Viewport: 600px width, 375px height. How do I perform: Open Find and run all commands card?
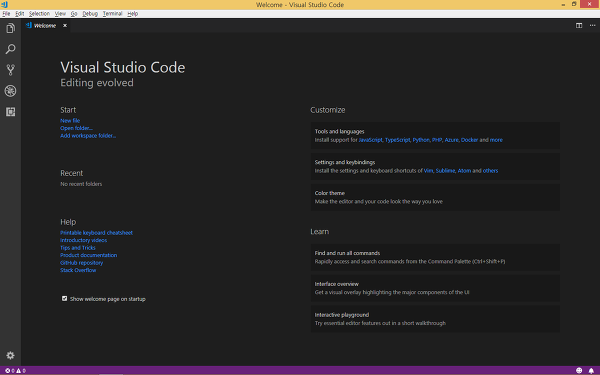[x=435, y=258]
